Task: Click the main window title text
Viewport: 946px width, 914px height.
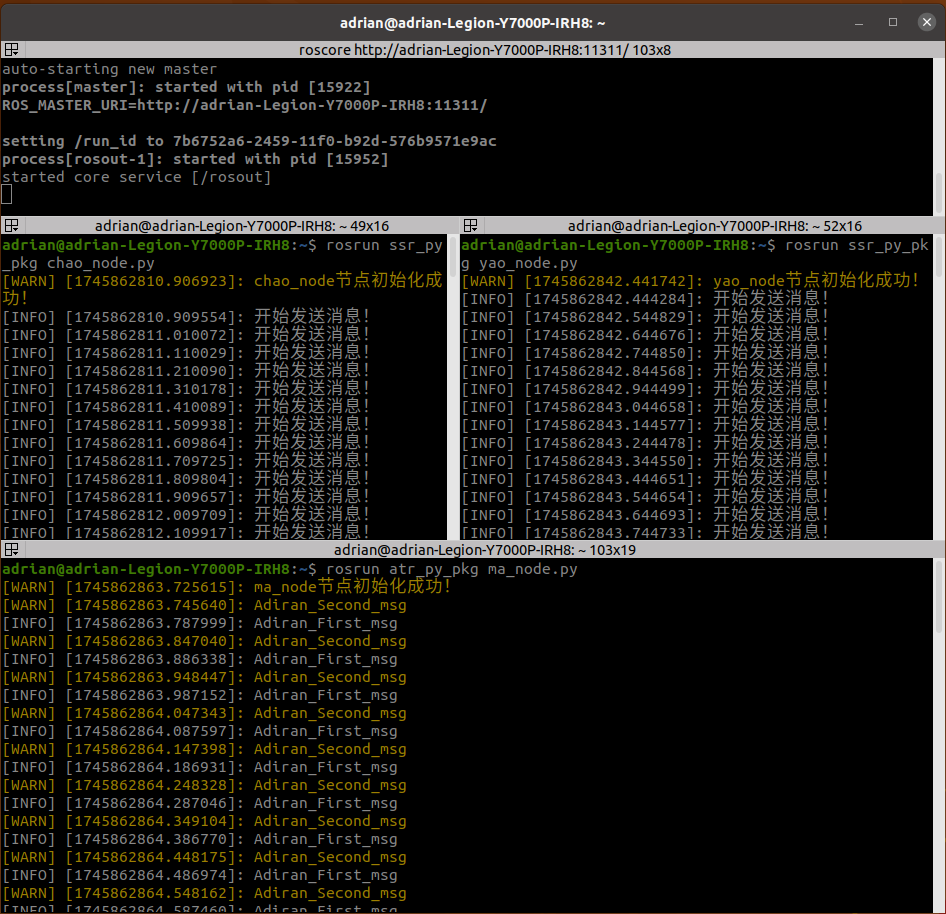Action: [x=472, y=23]
